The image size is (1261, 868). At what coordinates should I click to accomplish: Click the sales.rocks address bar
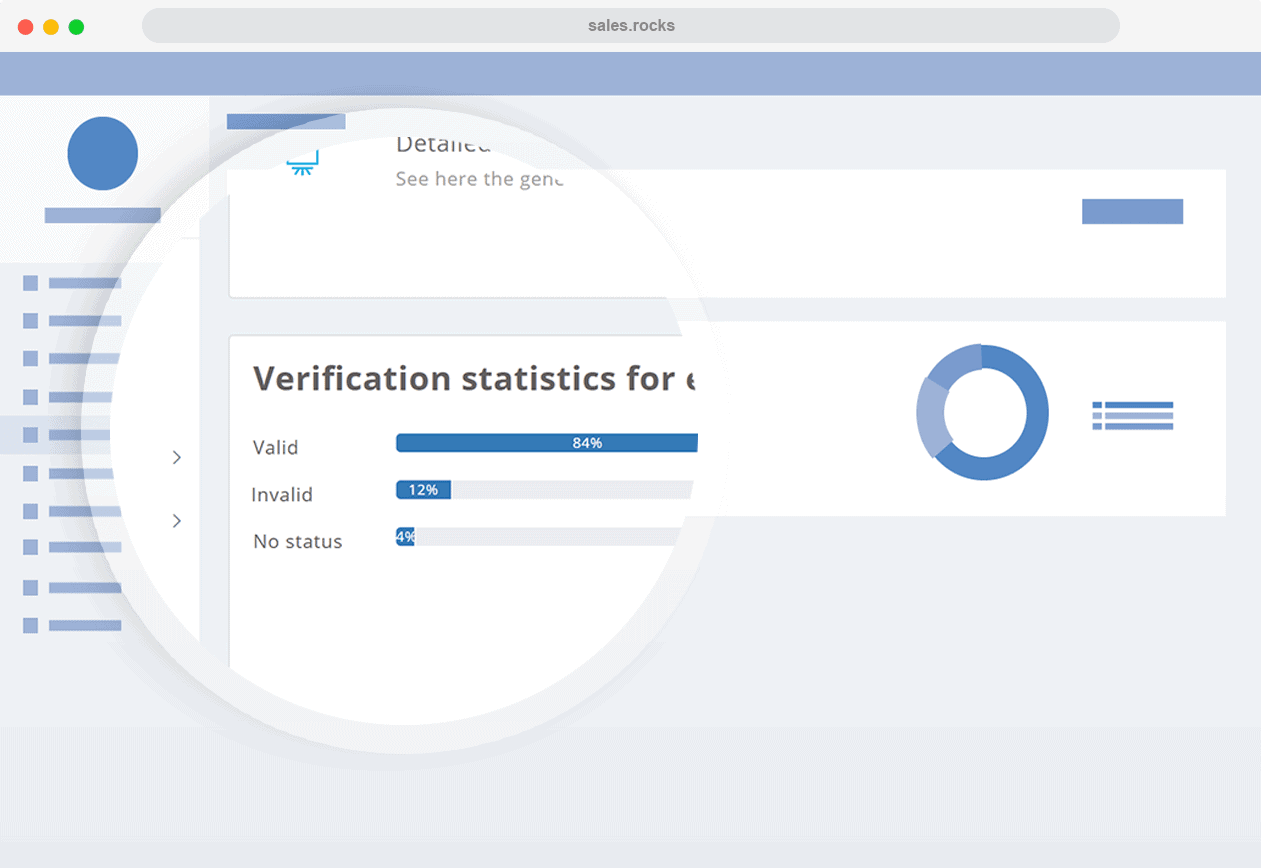coord(630,26)
